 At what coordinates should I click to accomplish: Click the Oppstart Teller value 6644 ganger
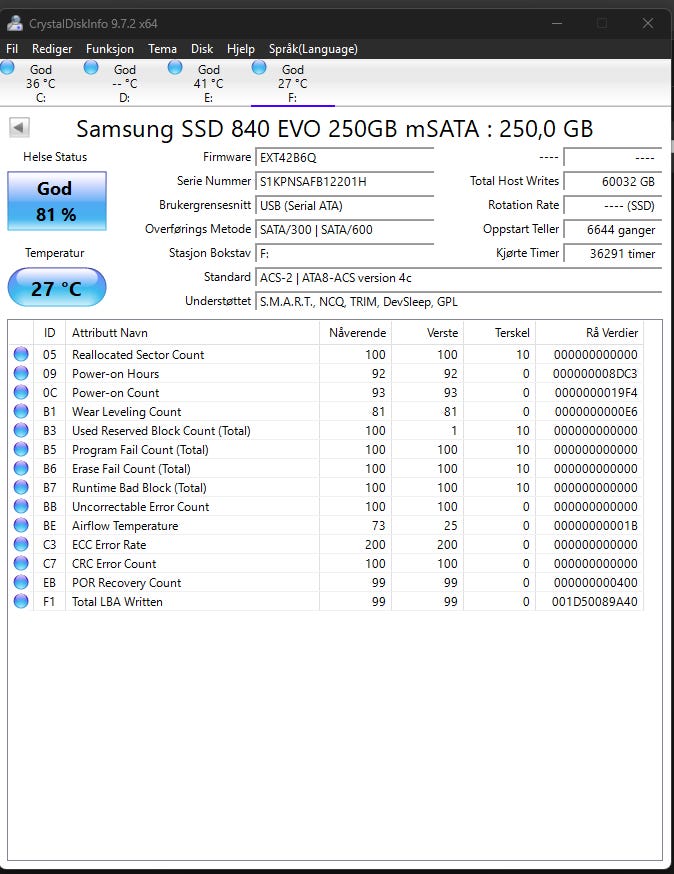(x=613, y=229)
